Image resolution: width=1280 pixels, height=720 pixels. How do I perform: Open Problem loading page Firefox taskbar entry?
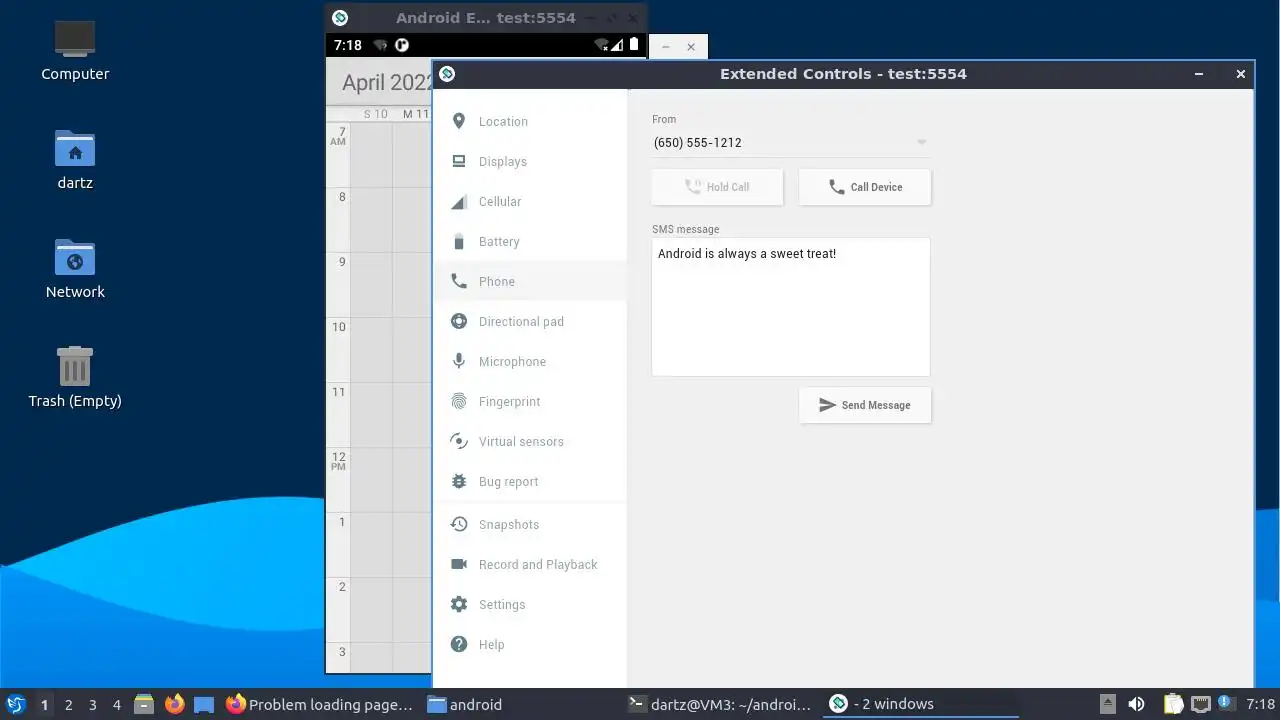320,704
